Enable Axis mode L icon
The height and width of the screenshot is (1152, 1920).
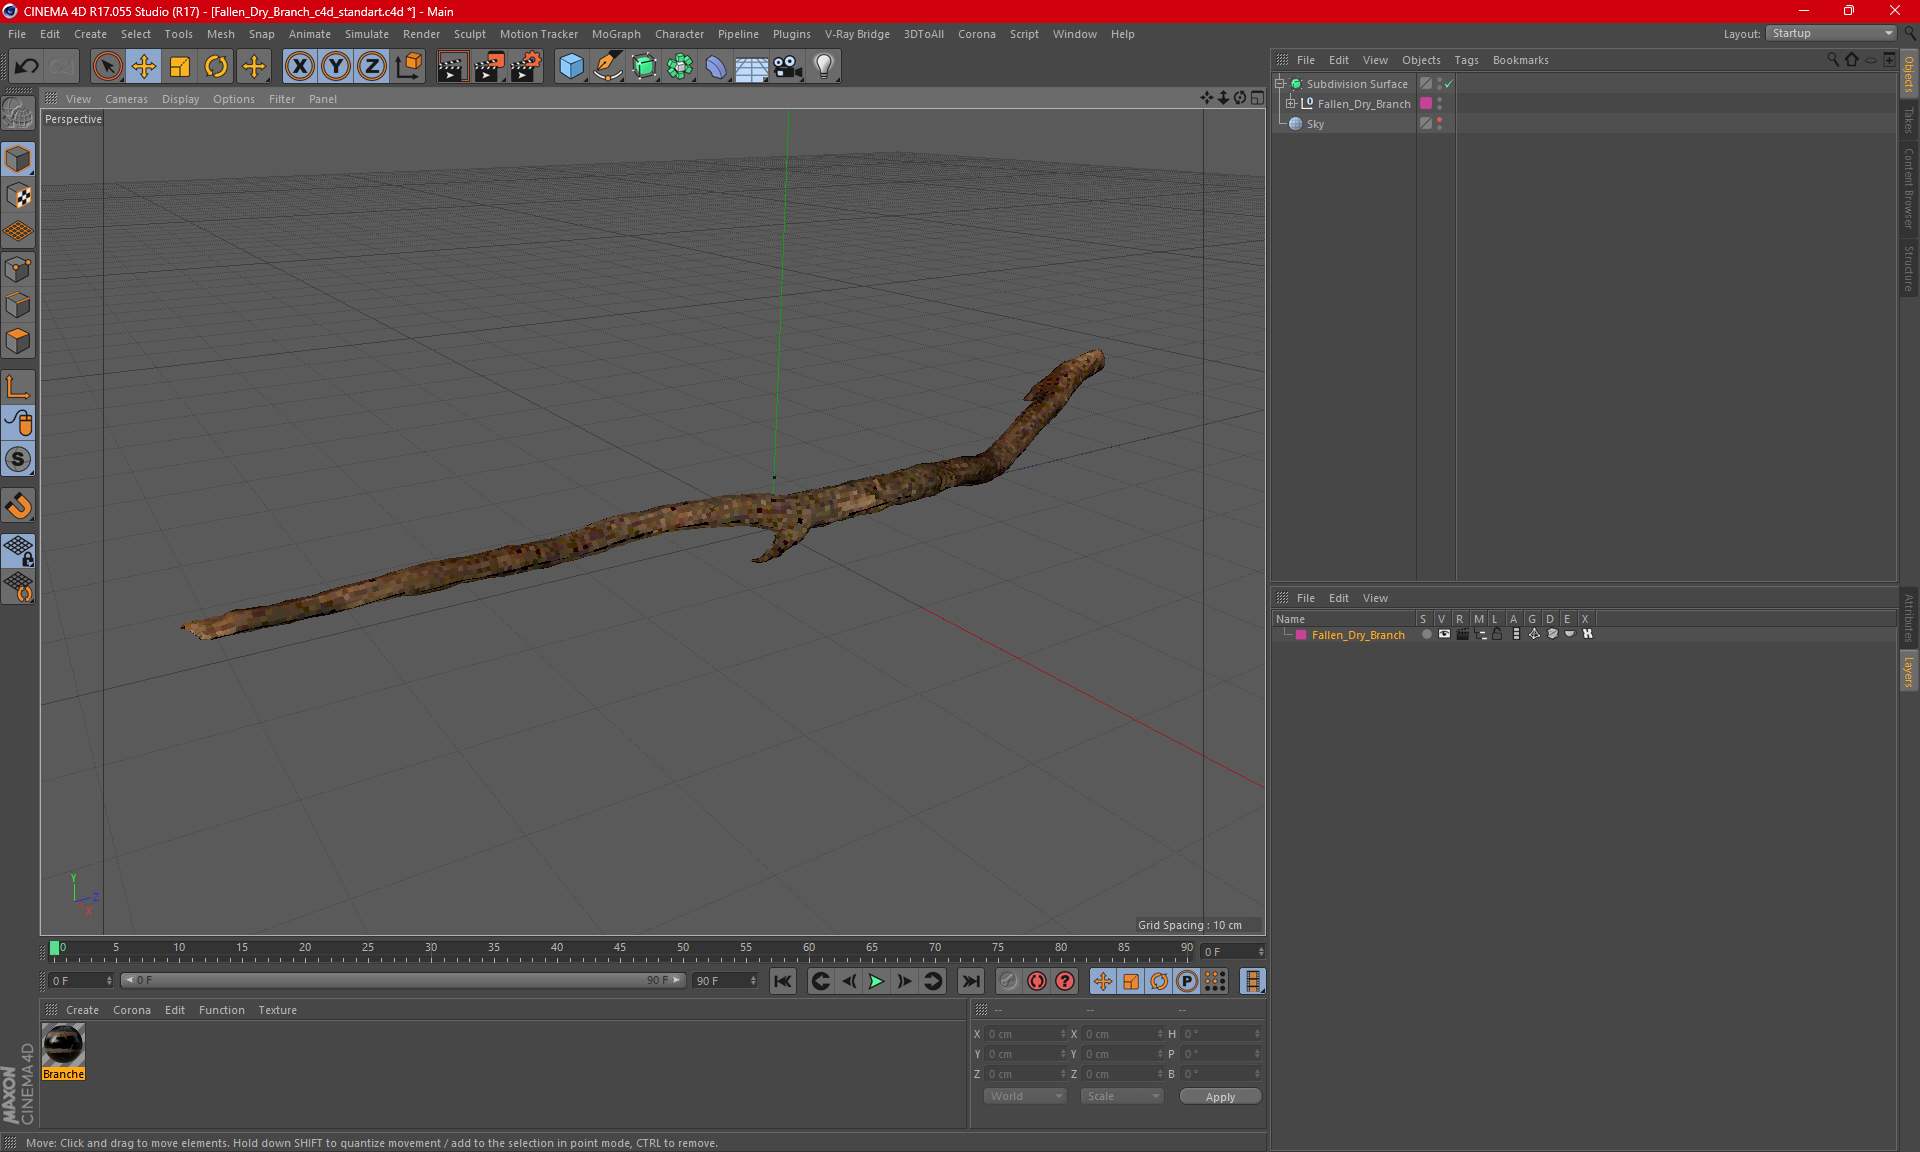pyautogui.click(x=18, y=387)
